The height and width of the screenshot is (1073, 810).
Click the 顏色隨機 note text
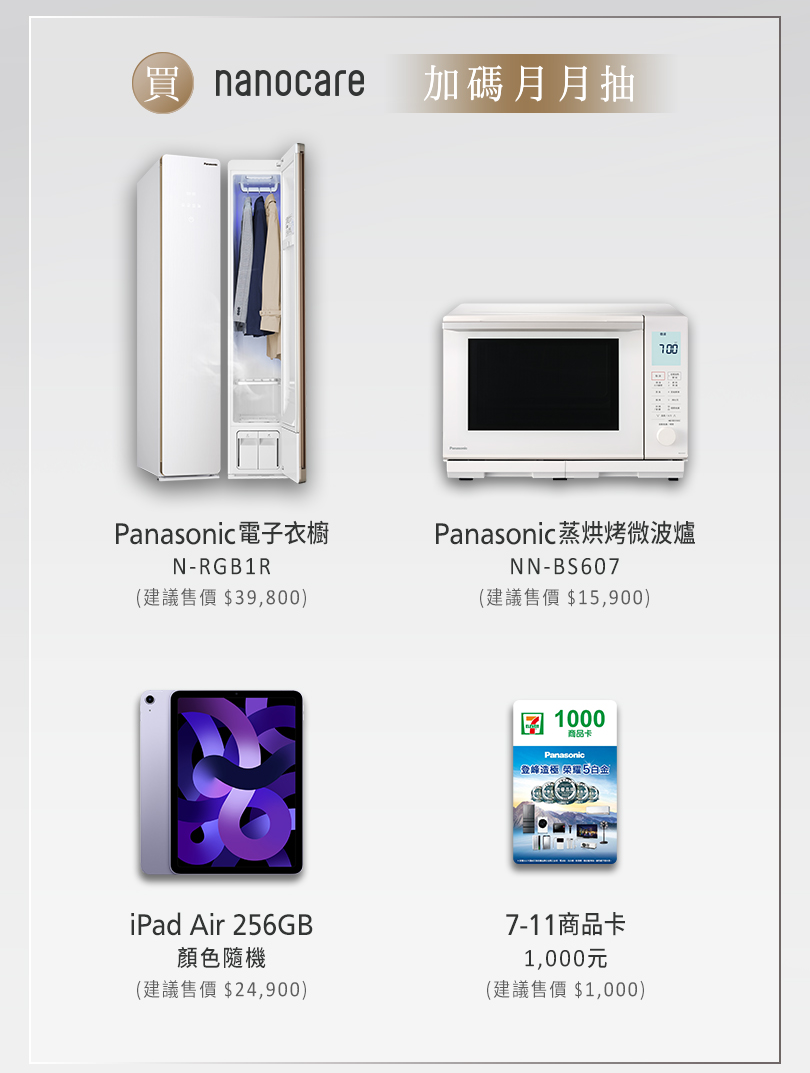[x=222, y=957]
